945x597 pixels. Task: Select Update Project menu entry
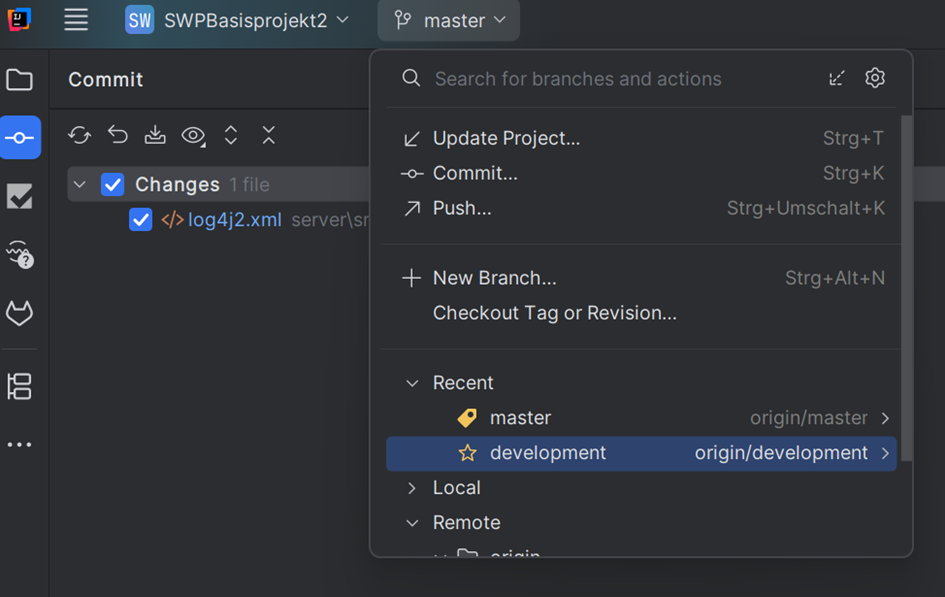tap(506, 139)
